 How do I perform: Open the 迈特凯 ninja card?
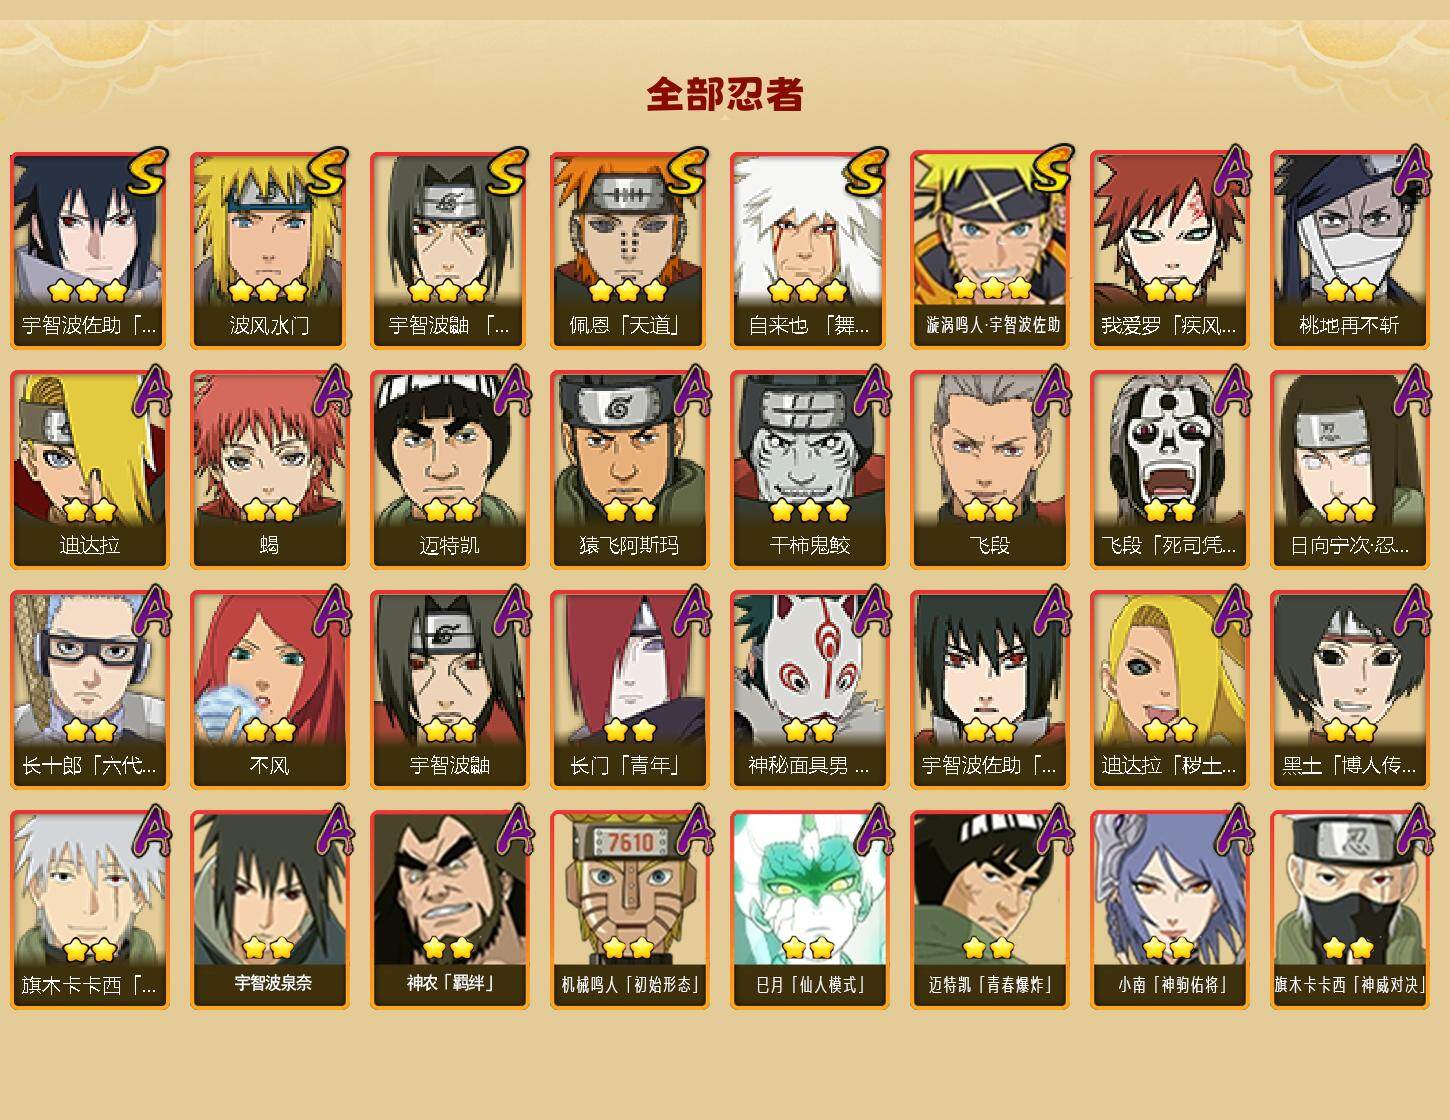[x=449, y=470]
